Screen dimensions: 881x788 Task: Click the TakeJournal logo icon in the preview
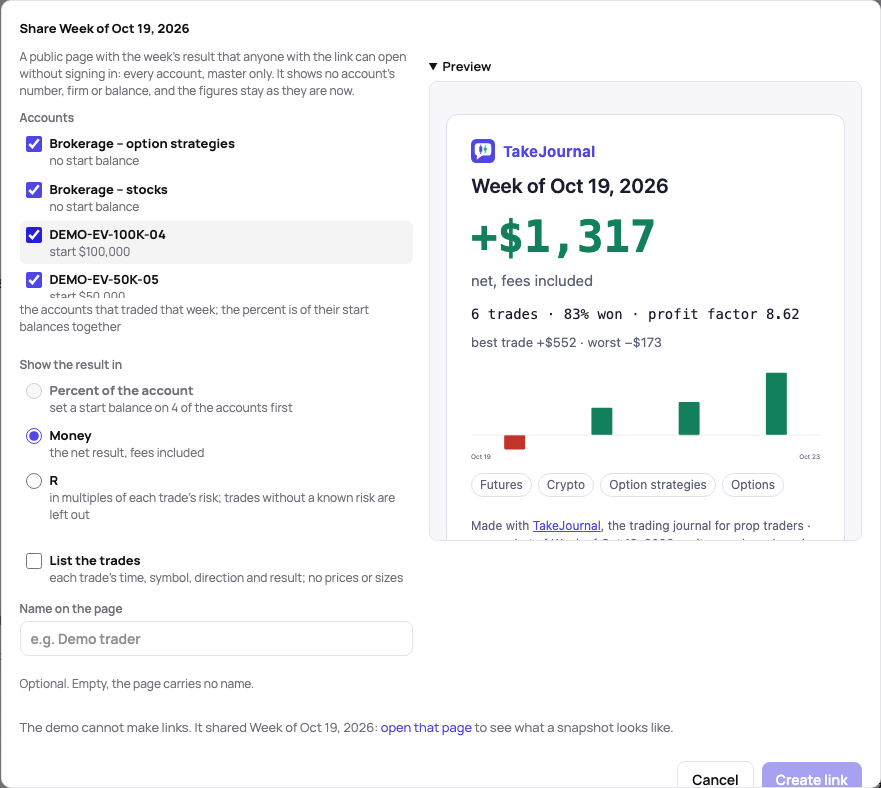pos(483,151)
